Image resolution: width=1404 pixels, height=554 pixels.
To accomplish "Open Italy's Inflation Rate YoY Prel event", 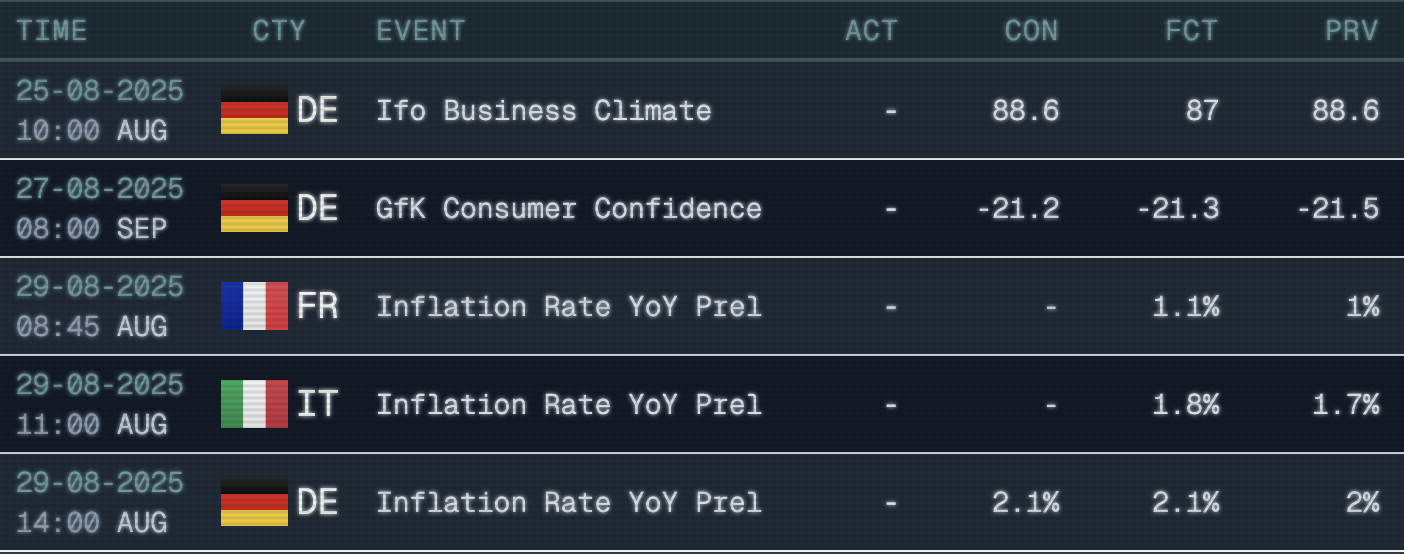I will point(568,404).
